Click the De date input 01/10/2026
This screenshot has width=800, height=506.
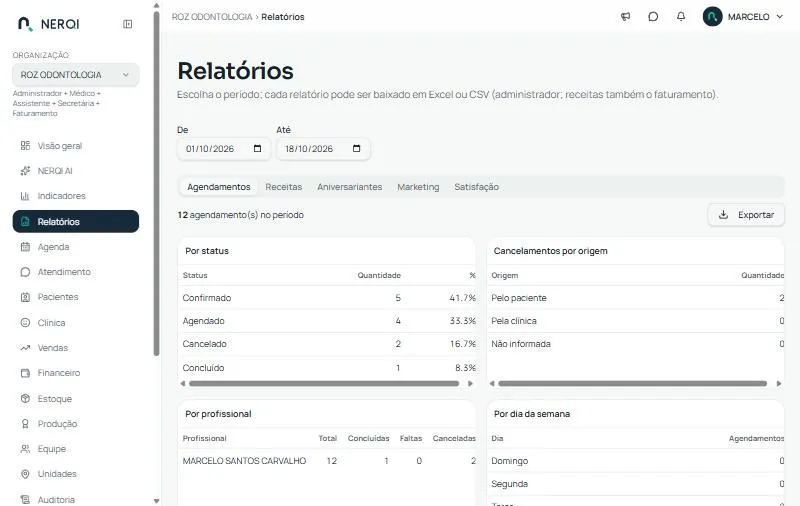tap(223, 148)
